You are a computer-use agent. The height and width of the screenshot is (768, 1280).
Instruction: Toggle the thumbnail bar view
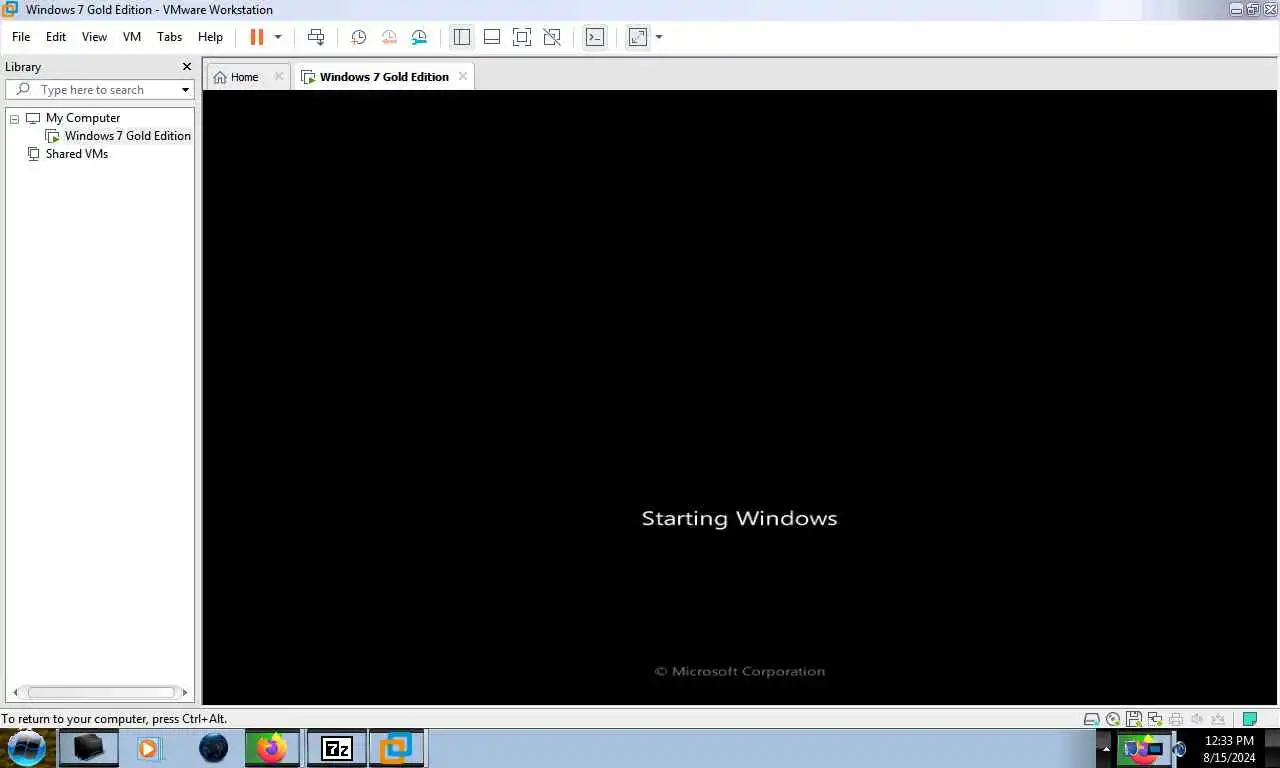(492, 37)
